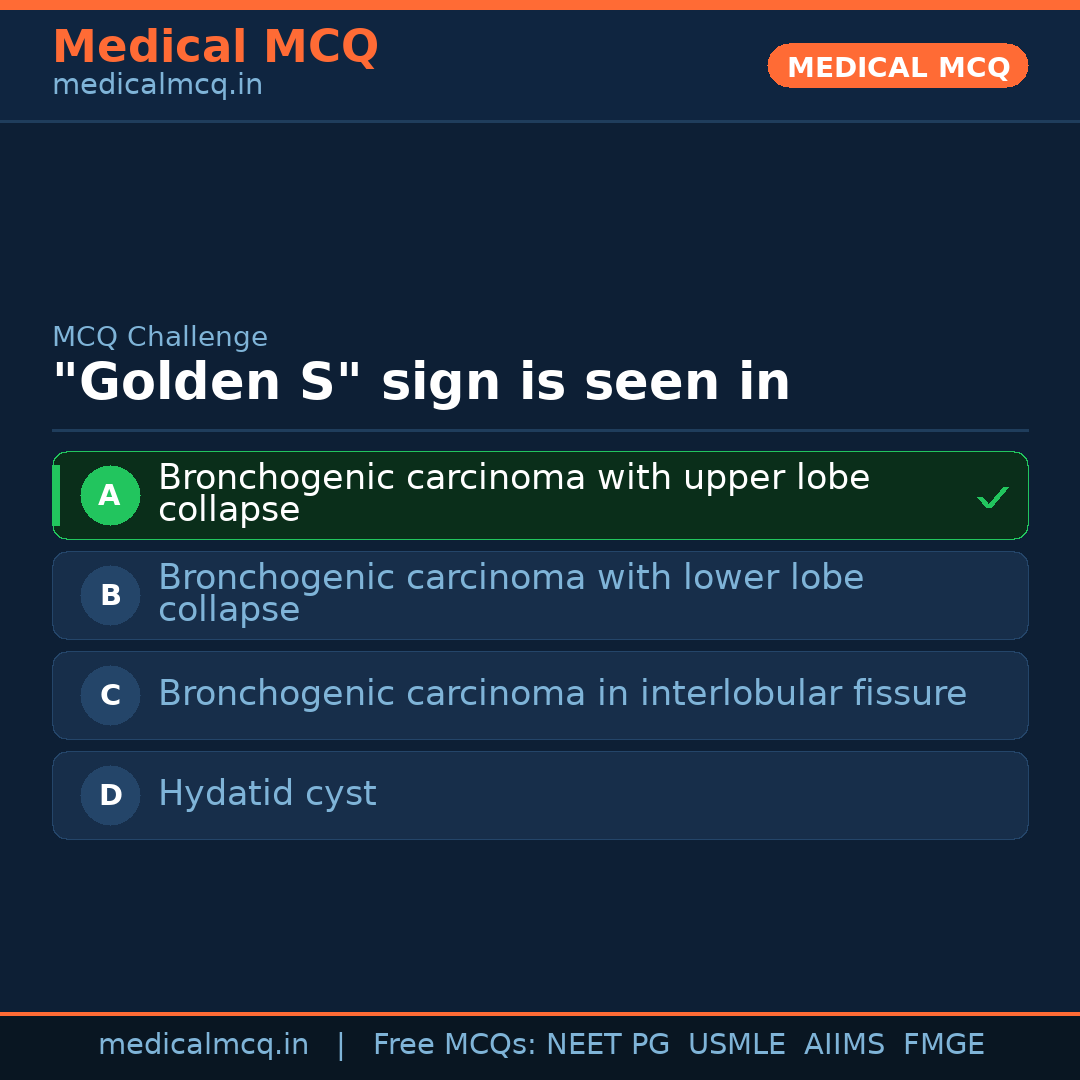Select 'FMGE' in the footer

point(943,1044)
